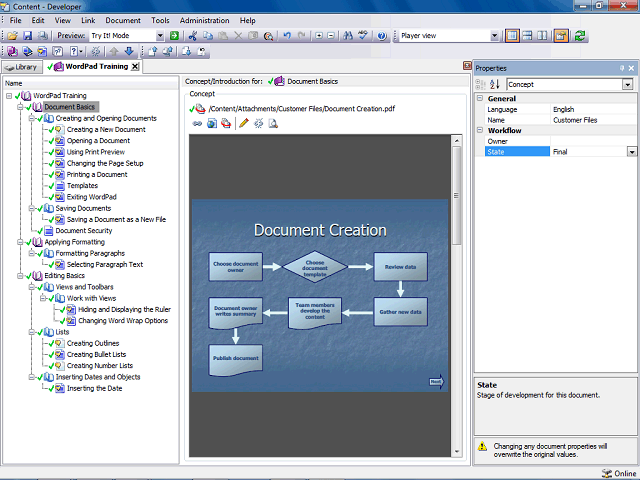
Task: Select the Printing a Document topic
Action: 97,175
